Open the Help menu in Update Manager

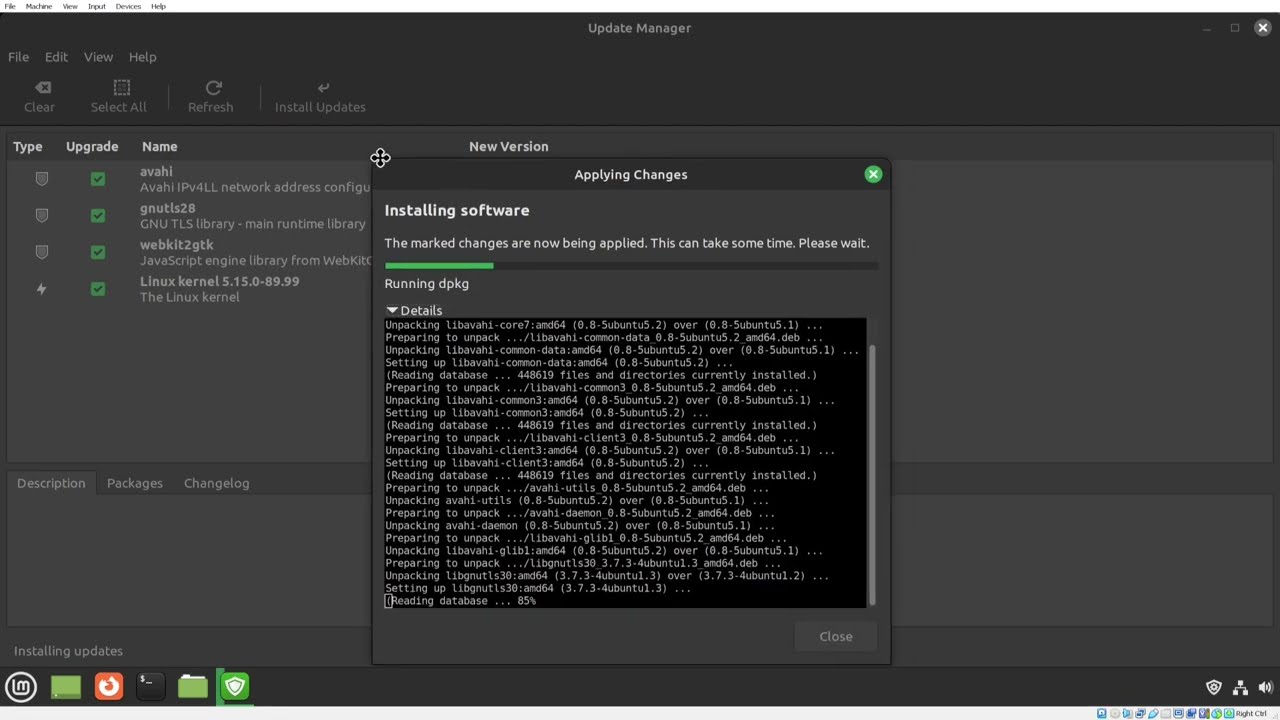tap(142, 57)
